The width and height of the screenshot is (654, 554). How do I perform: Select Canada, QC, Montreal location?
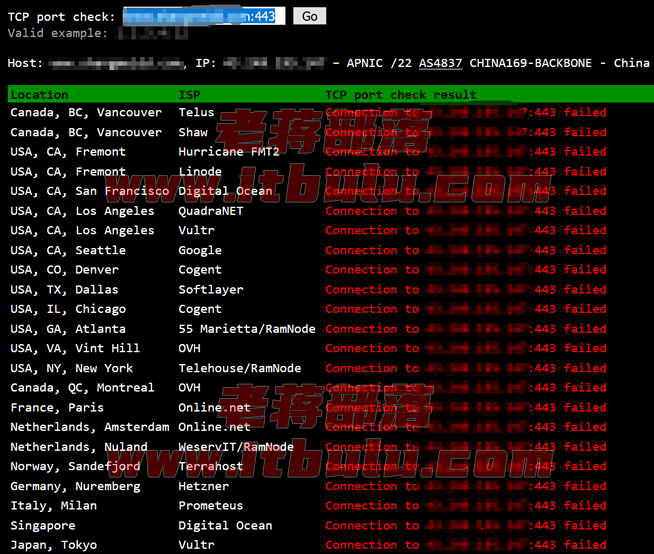(82, 388)
